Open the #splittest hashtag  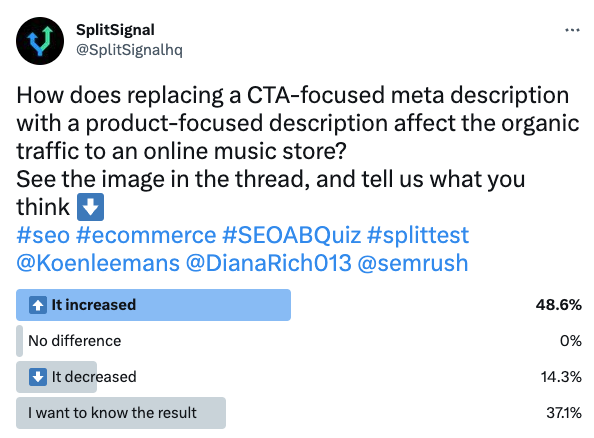coord(418,235)
